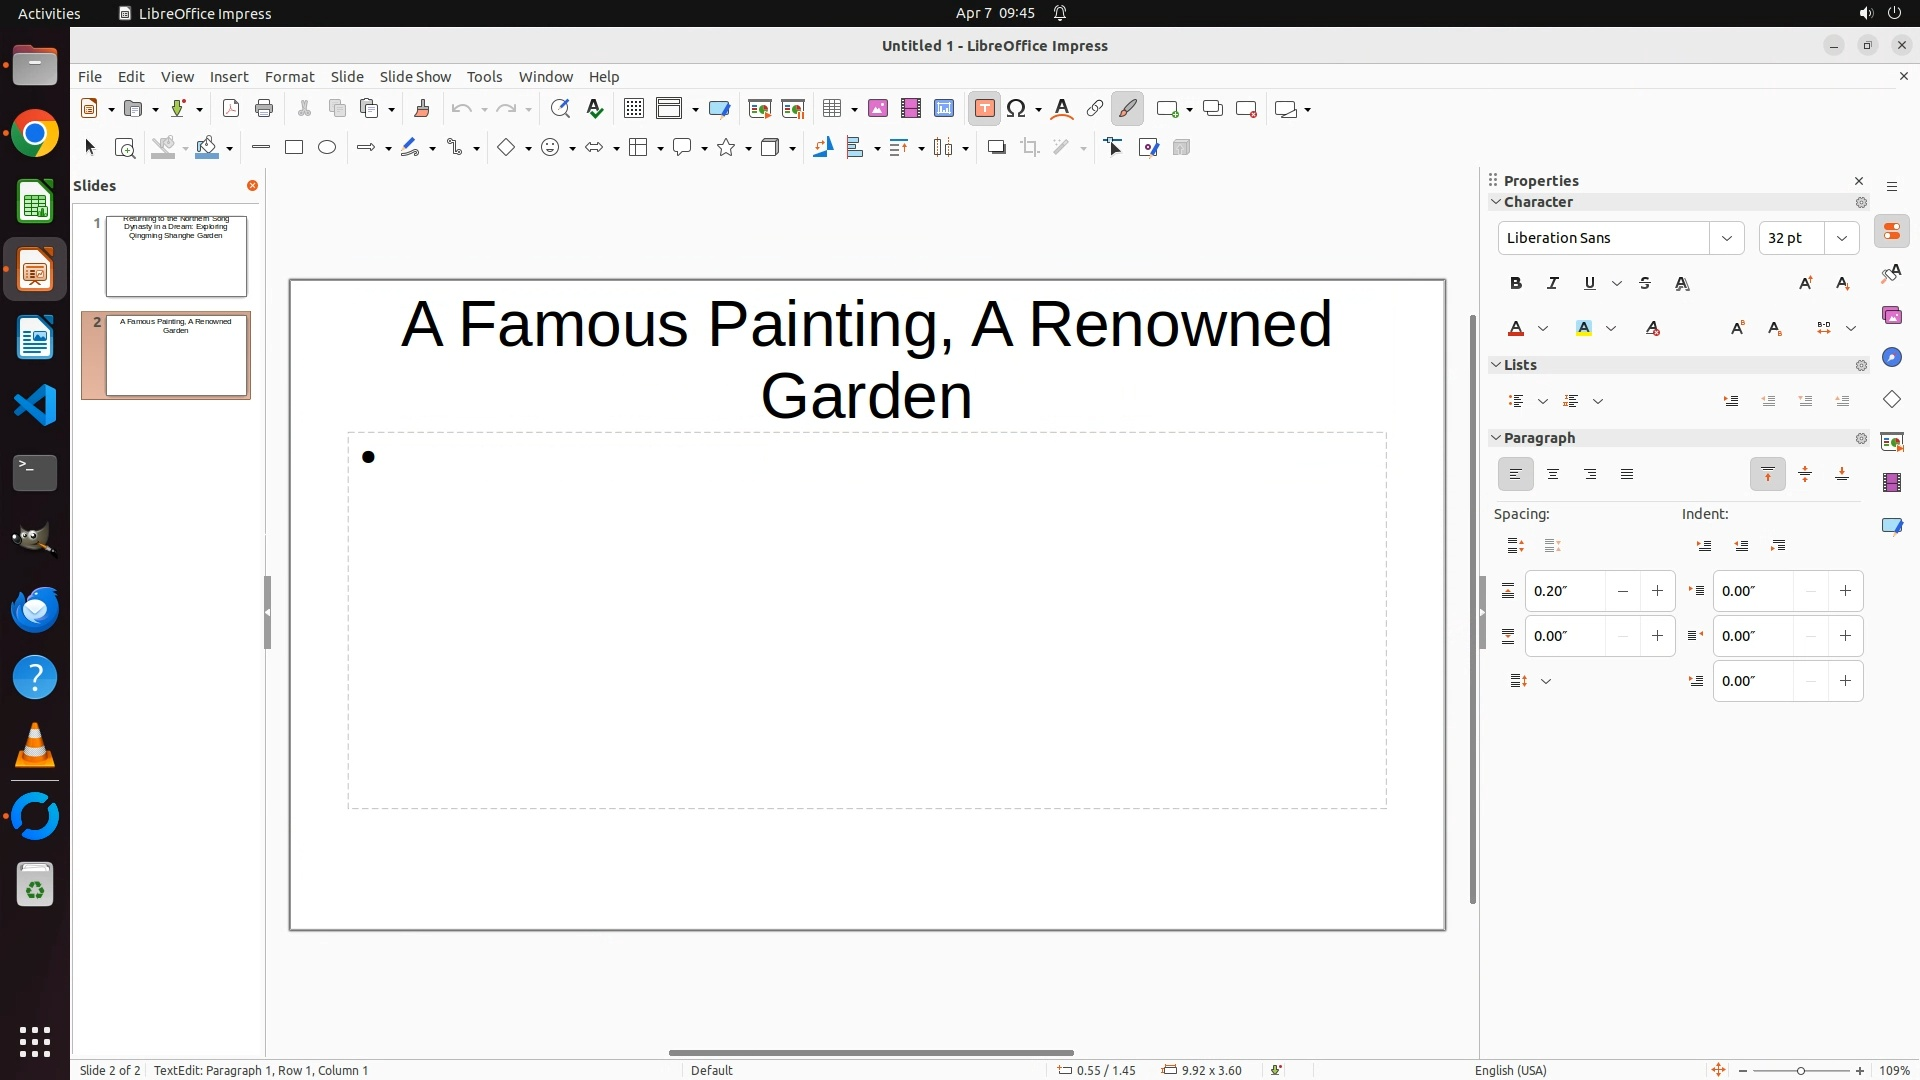
Task: Select slide 1 thumbnail
Action: coord(176,256)
